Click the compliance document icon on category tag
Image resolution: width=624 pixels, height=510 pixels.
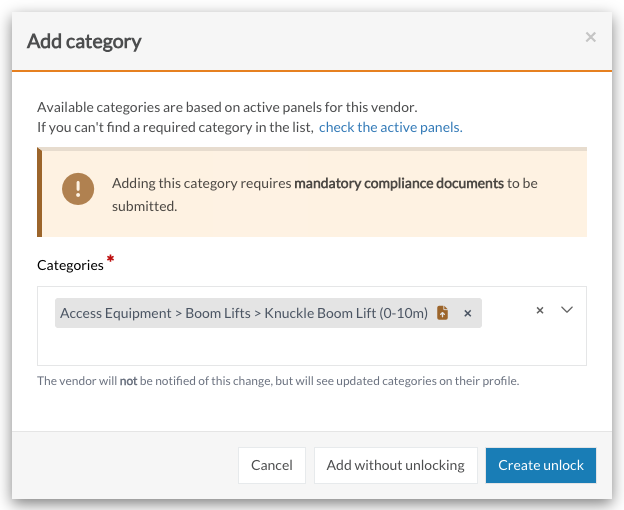tap(443, 313)
